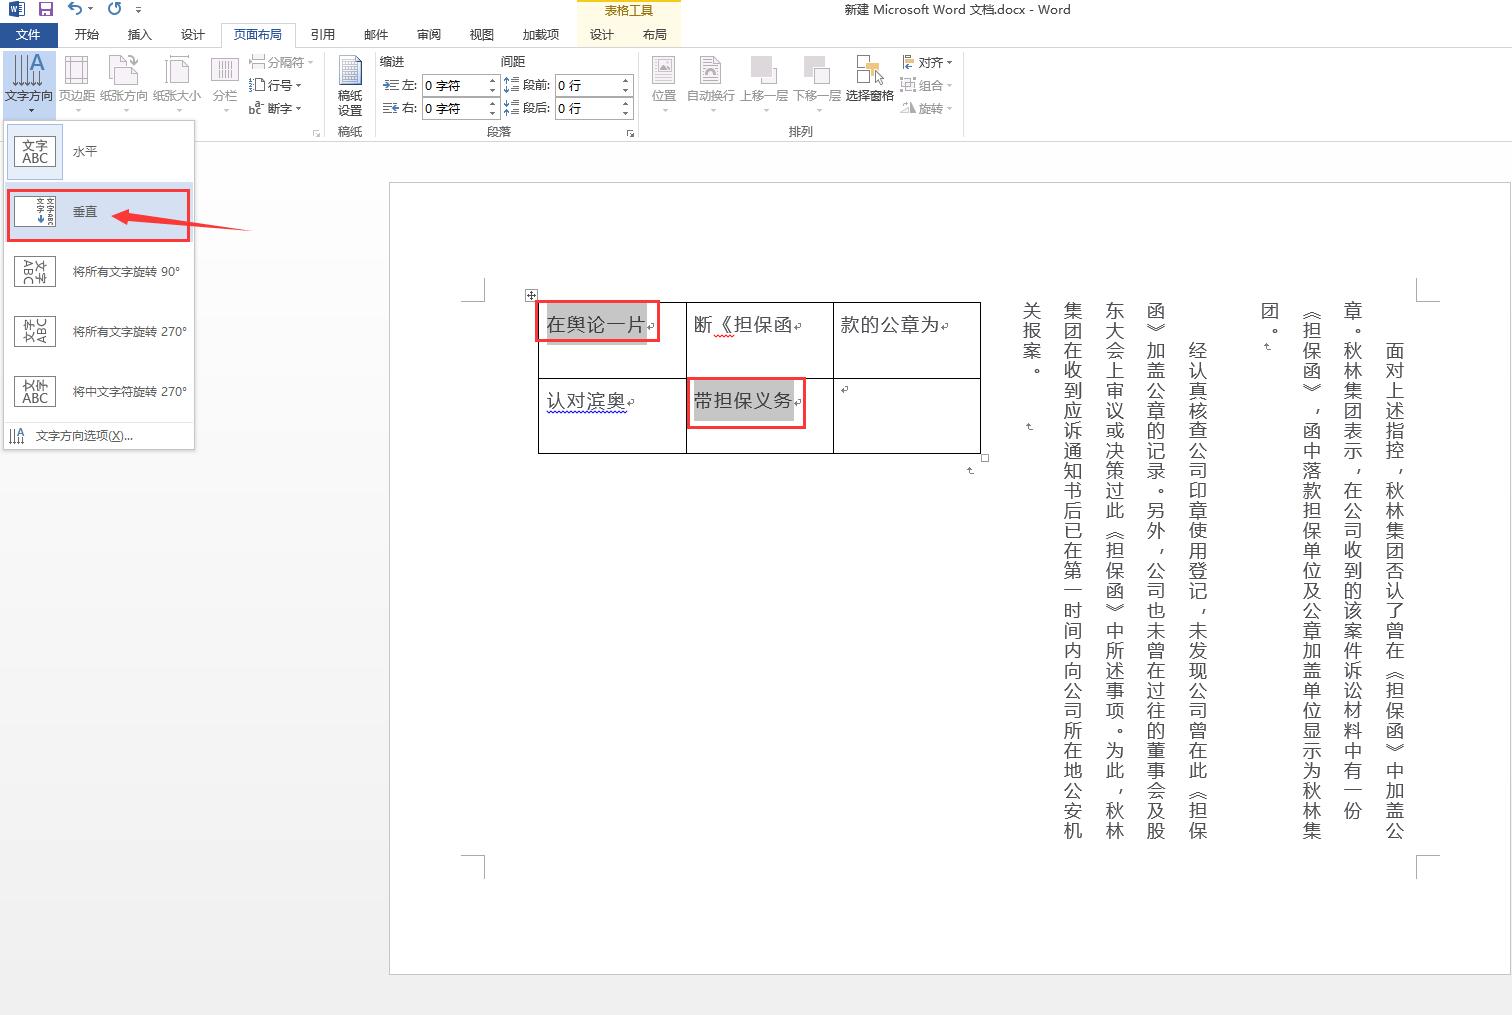Select the 垂直 text direction option
The height and width of the screenshot is (1015, 1512).
[99, 212]
